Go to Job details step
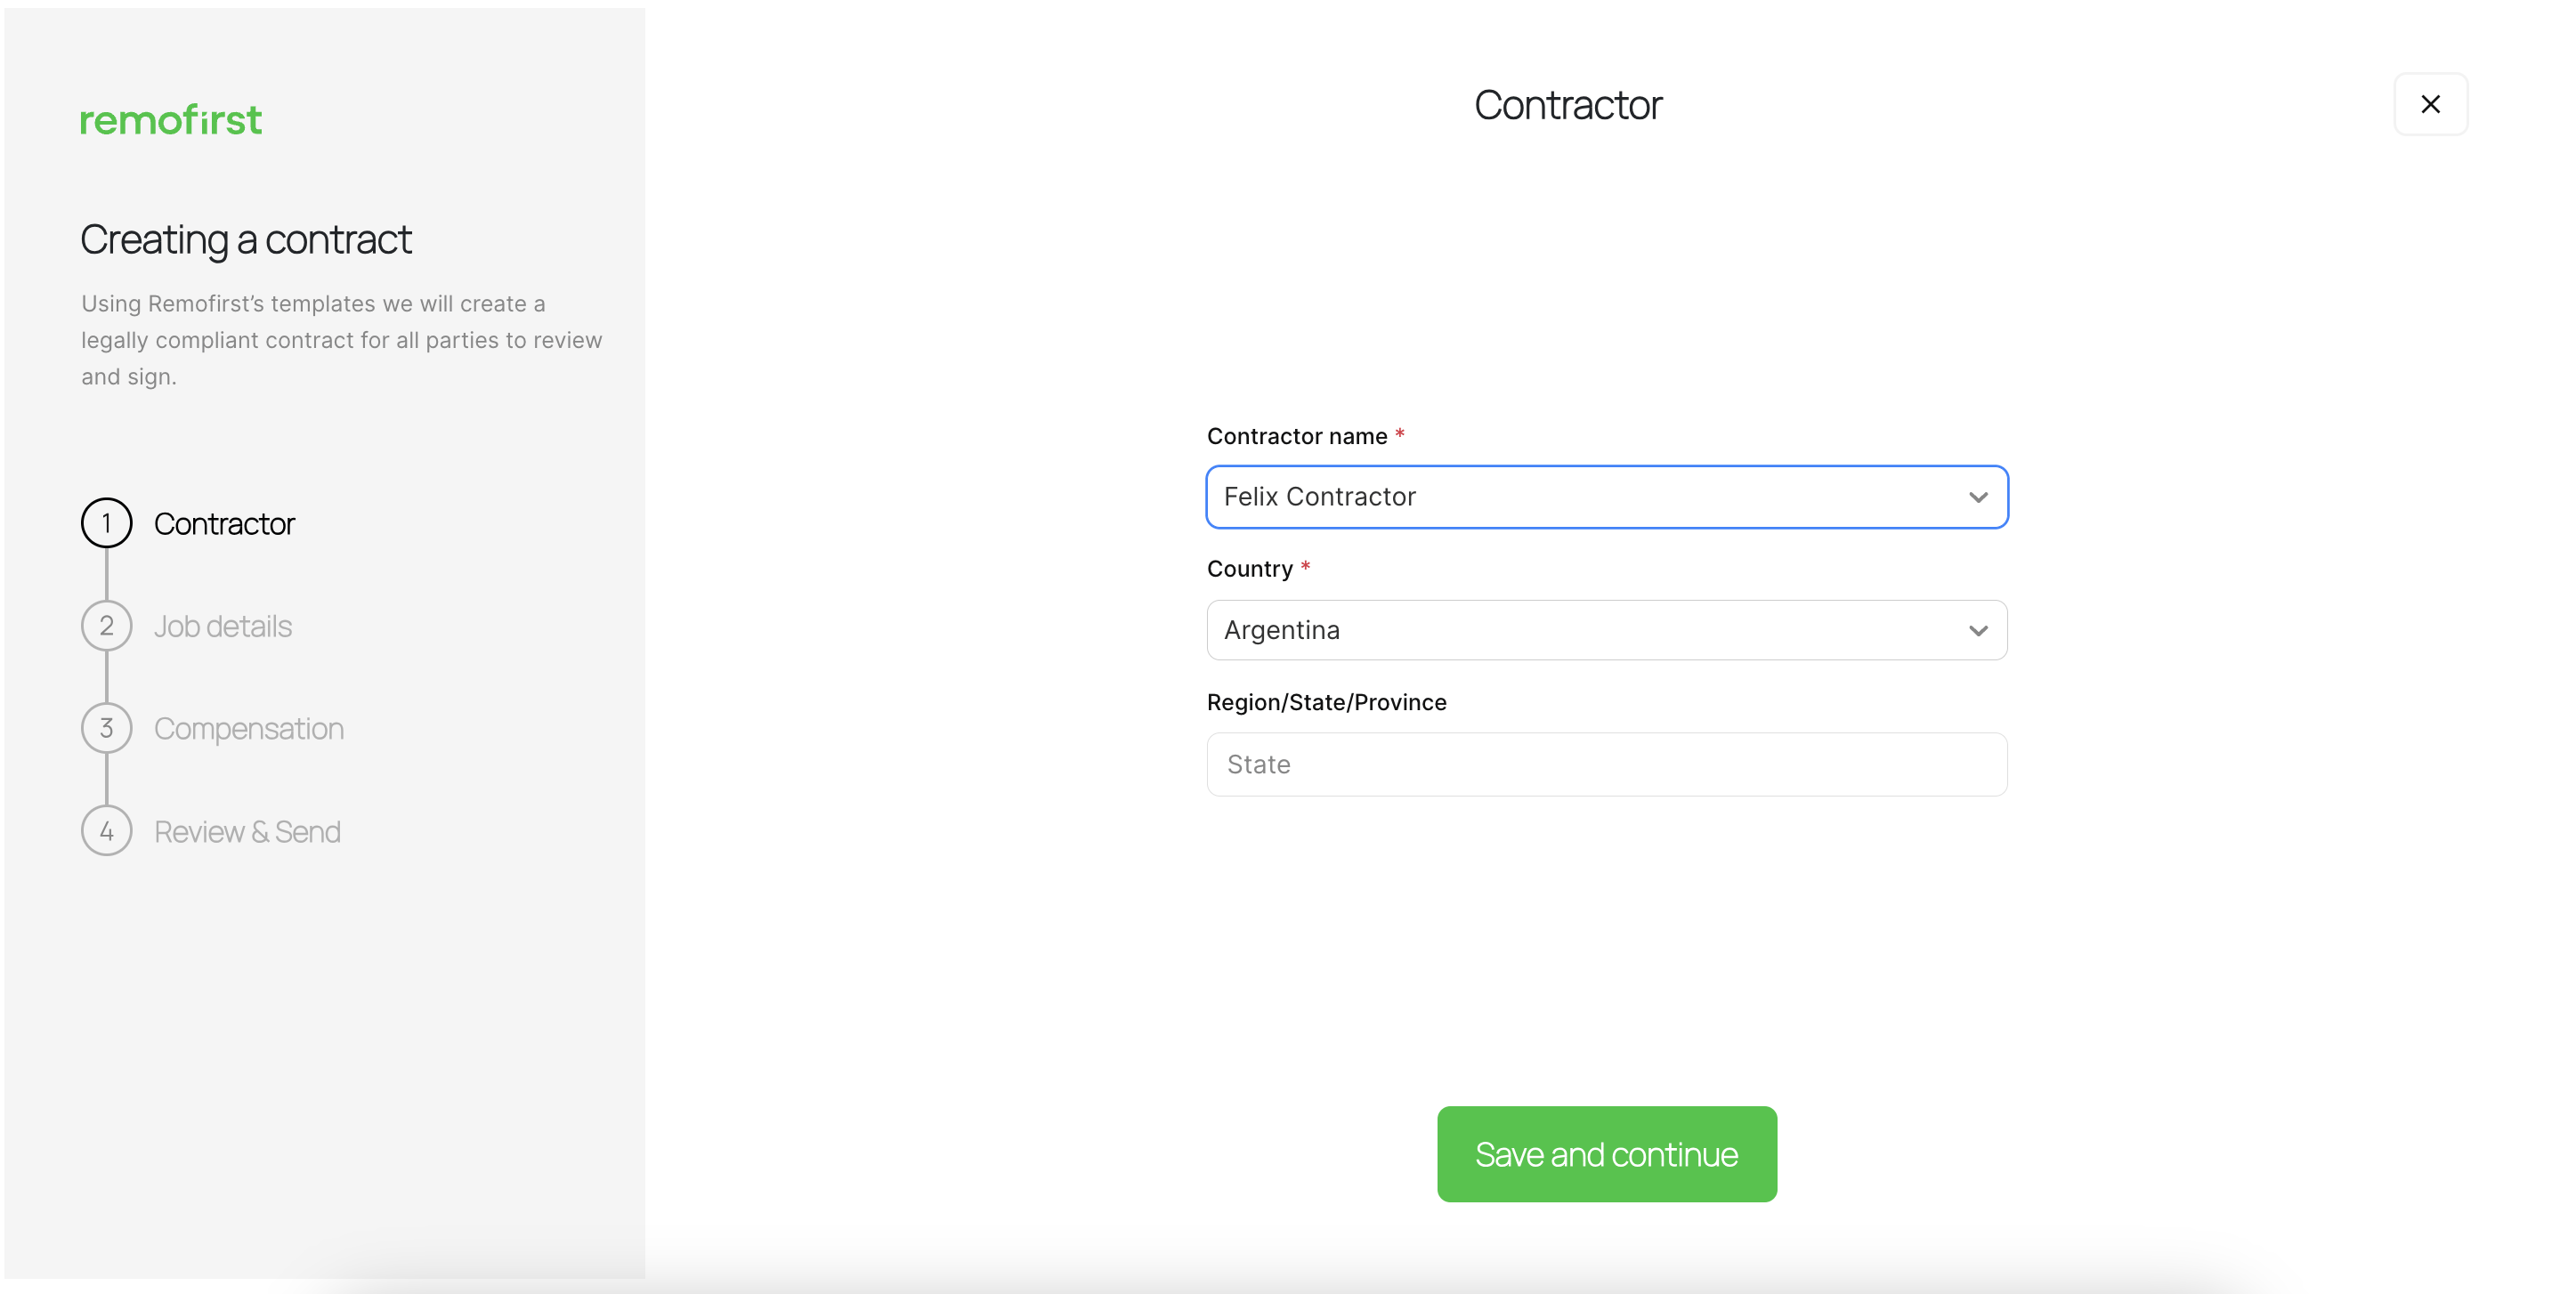Image resolution: width=2576 pixels, height=1294 pixels. (x=222, y=626)
